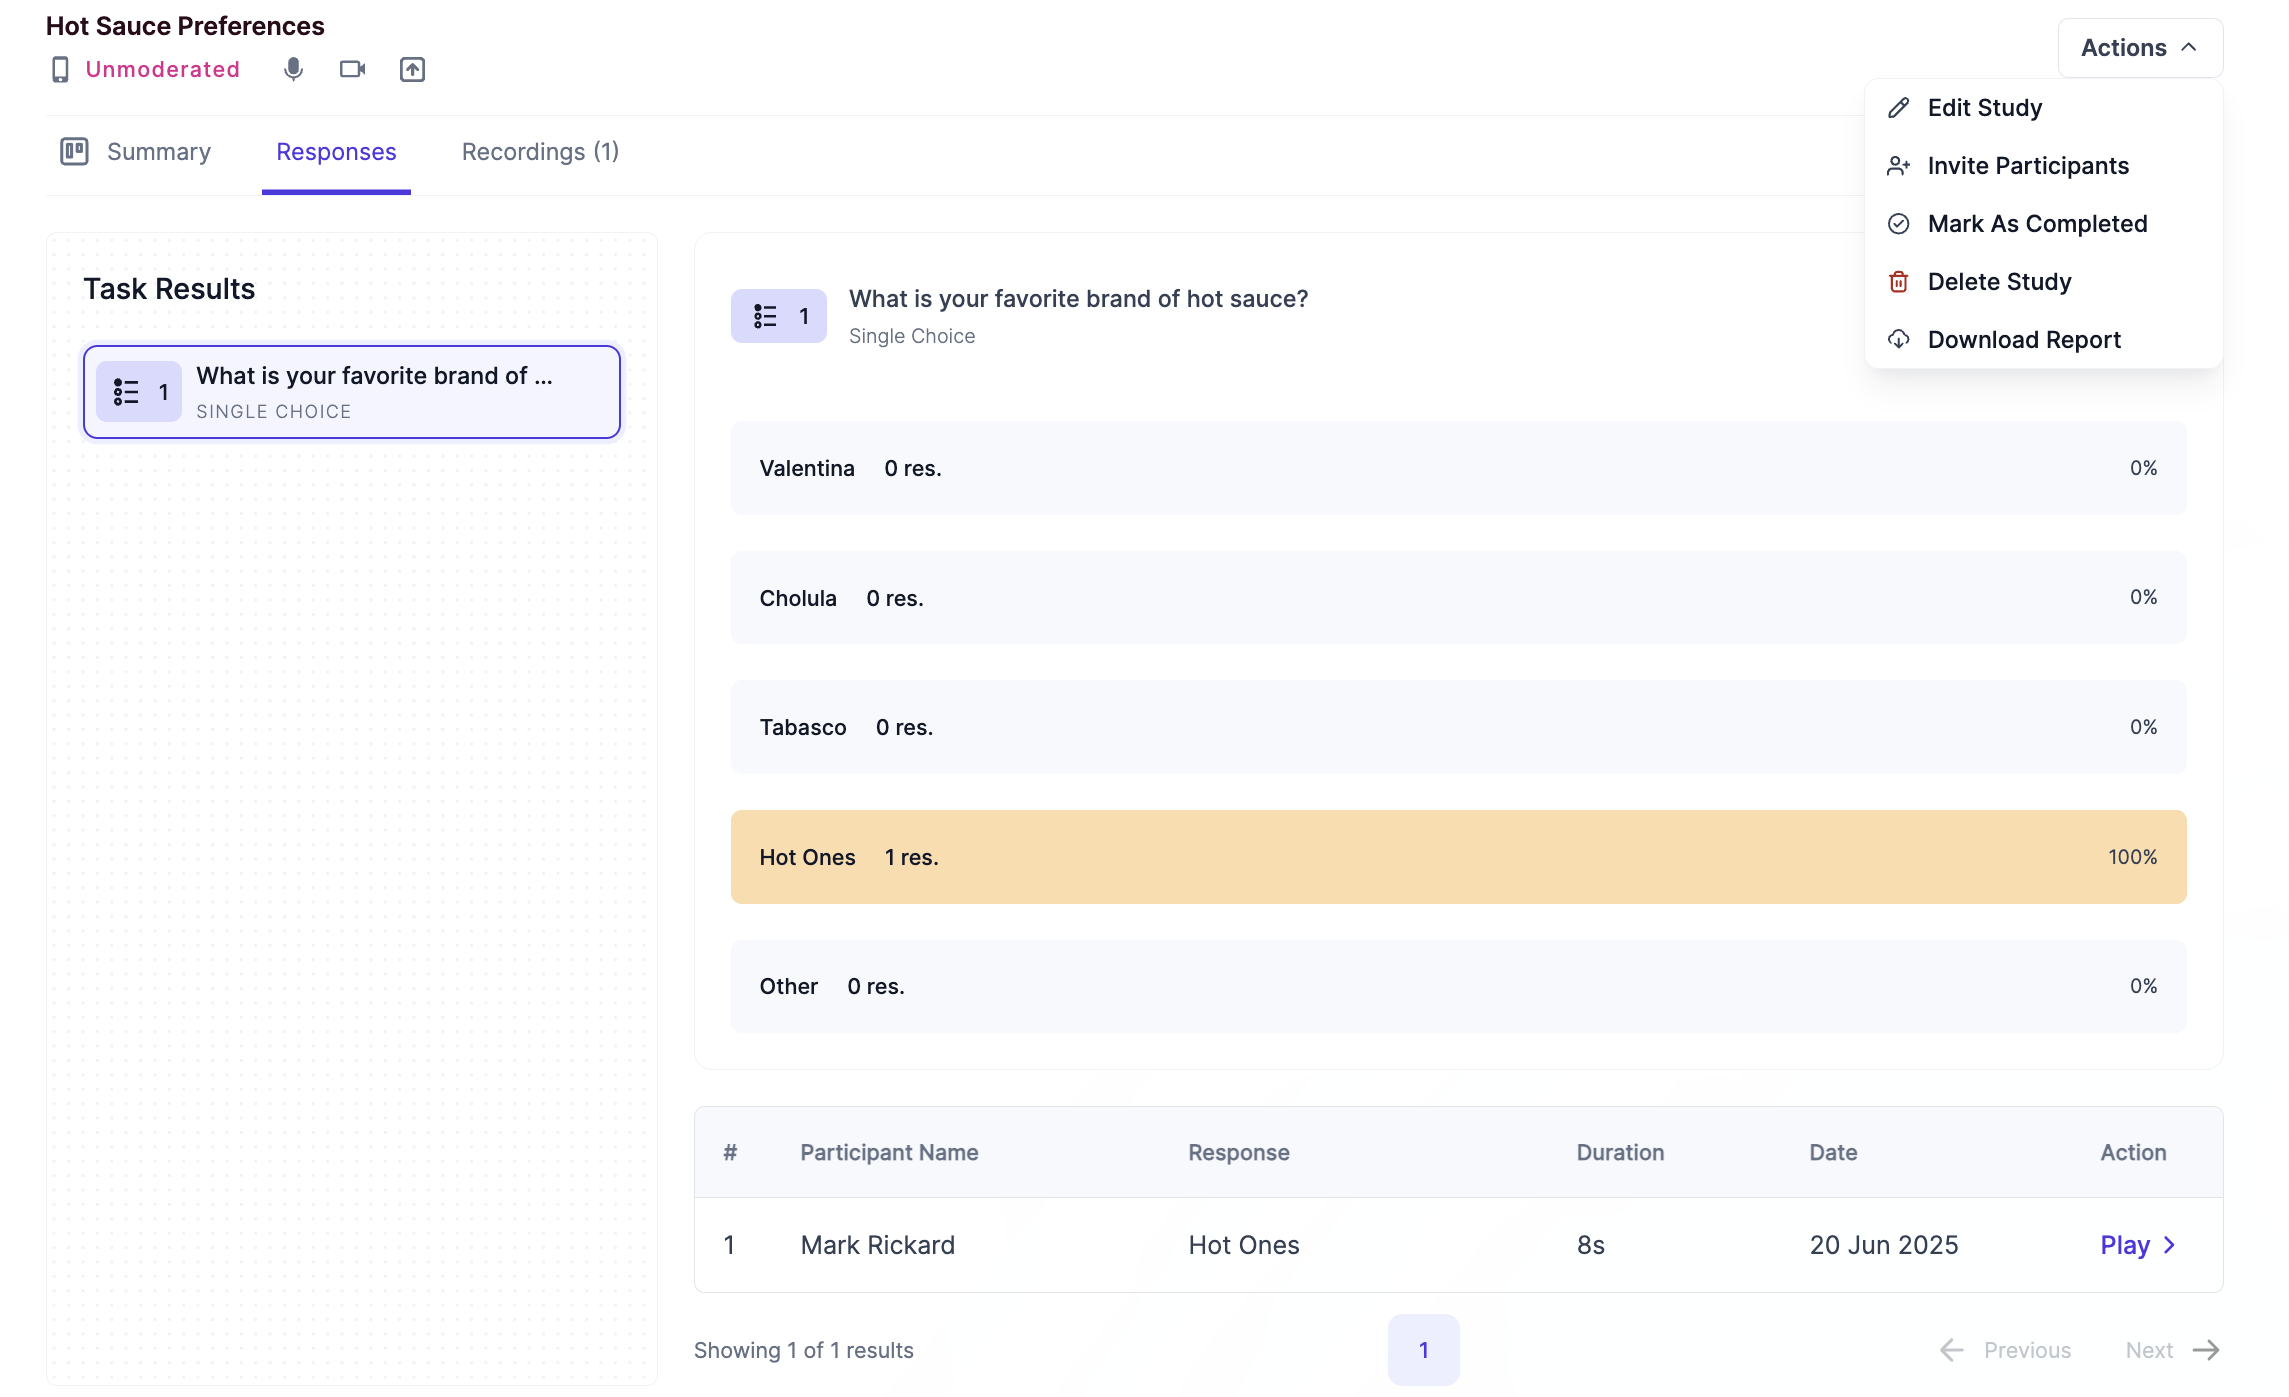Click the Delete Study trash icon

pyautogui.click(x=1898, y=281)
